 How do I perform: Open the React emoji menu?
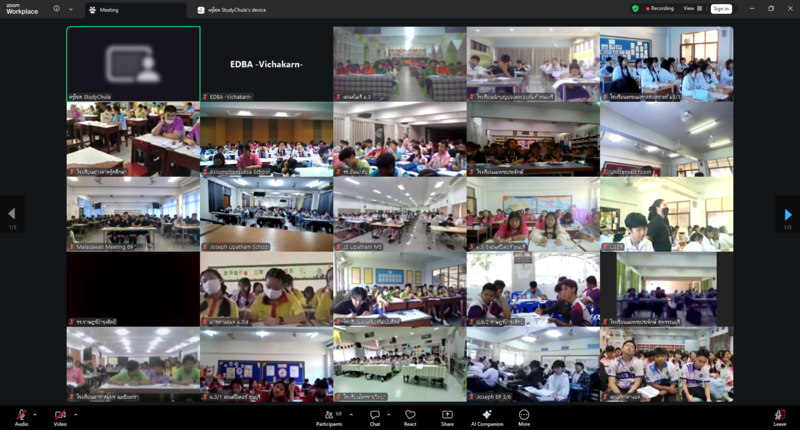410,418
